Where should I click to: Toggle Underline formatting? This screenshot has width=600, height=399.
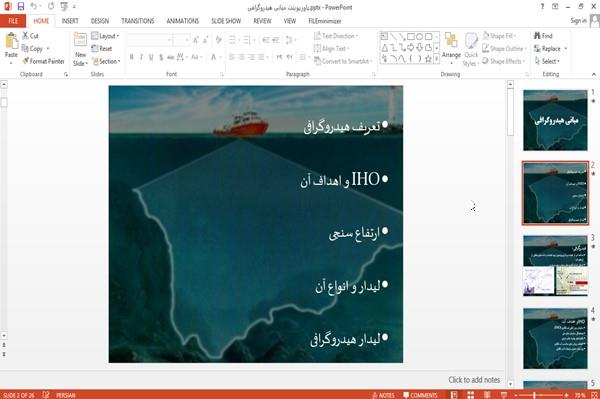pyautogui.click(x=151, y=57)
